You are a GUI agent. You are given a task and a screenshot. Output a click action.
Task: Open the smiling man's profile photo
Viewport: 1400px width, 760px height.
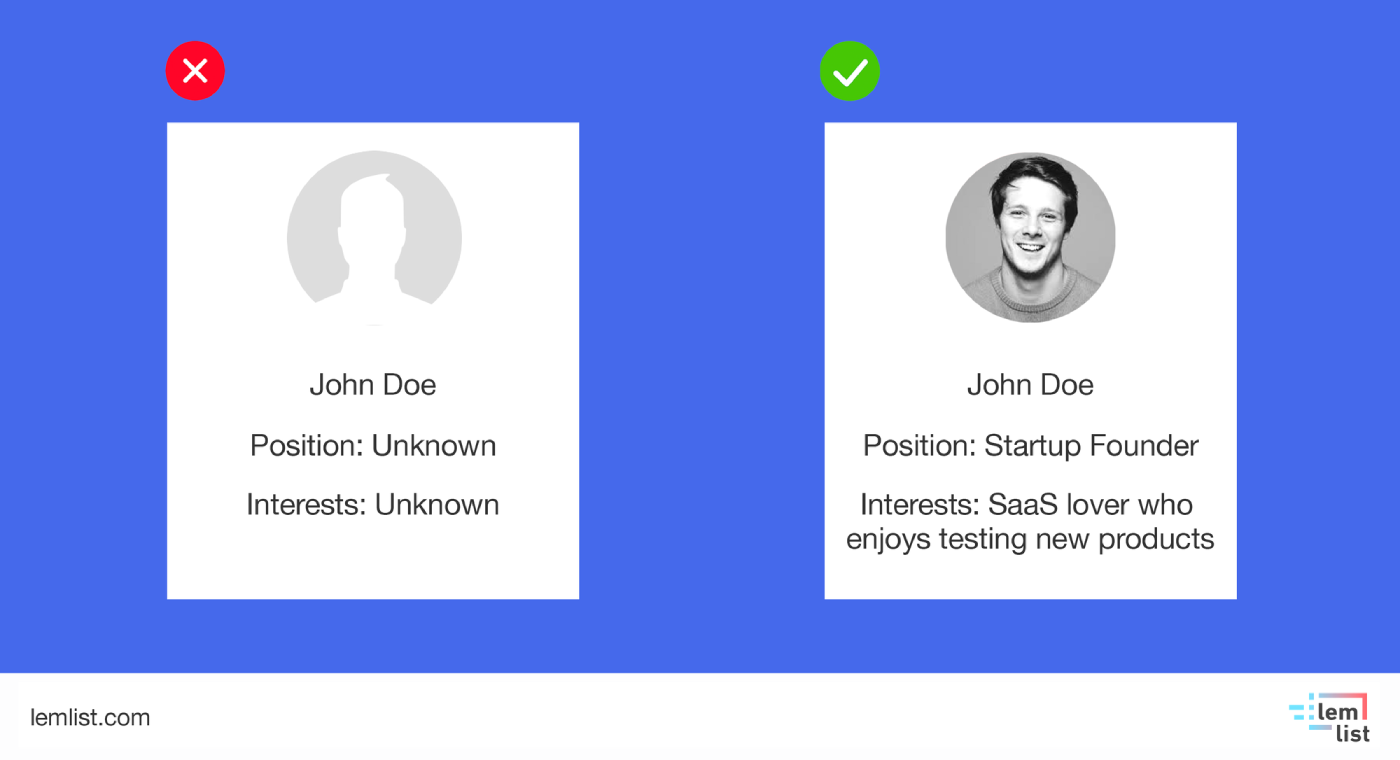[x=1030, y=238]
